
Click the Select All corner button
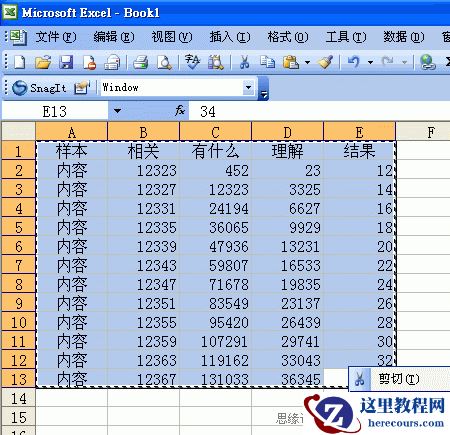coord(18,131)
